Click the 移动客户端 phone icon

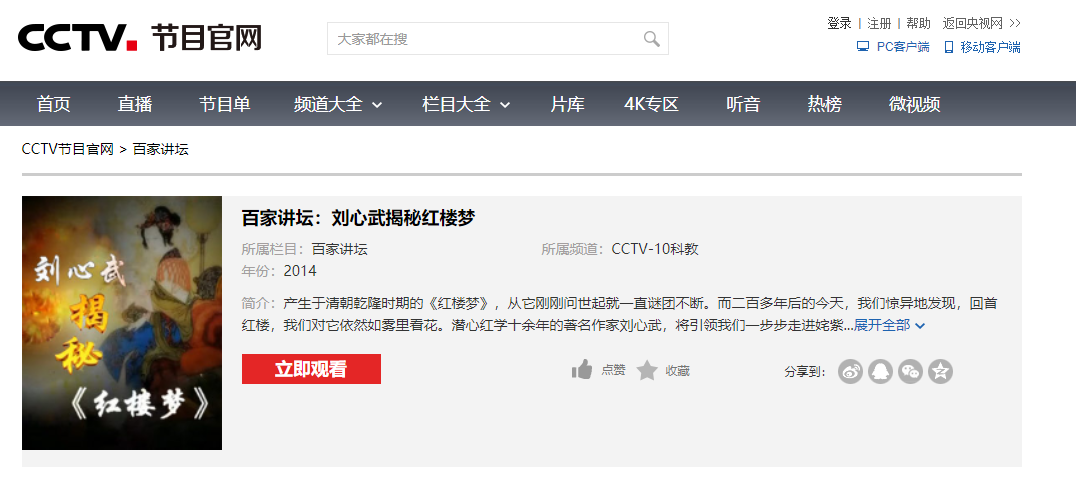point(949,47)
